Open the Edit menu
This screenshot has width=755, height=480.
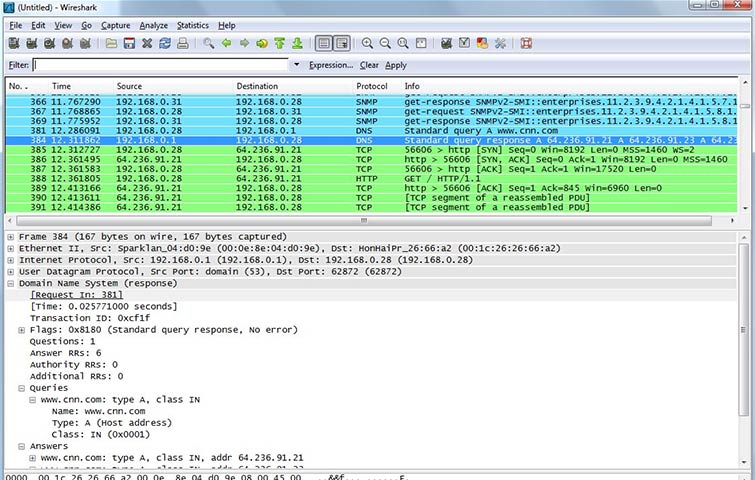[38, 26]
